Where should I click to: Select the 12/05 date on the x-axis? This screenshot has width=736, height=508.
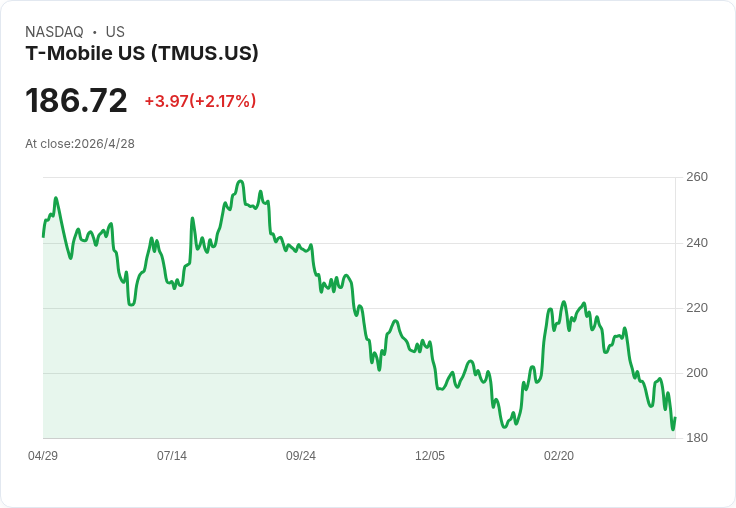[430, 456]
